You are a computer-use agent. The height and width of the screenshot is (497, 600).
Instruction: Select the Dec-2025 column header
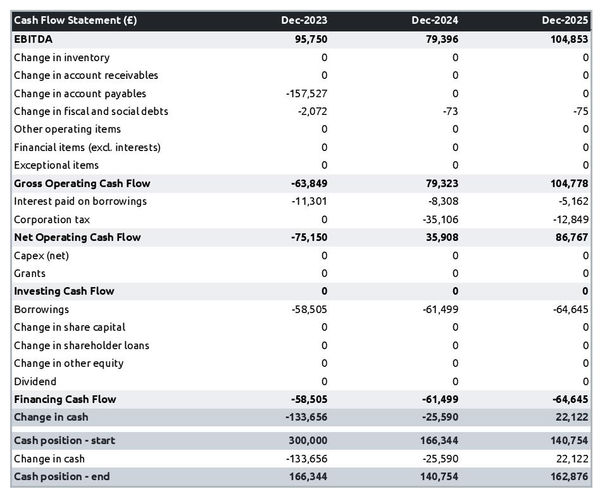click(566, 20)
